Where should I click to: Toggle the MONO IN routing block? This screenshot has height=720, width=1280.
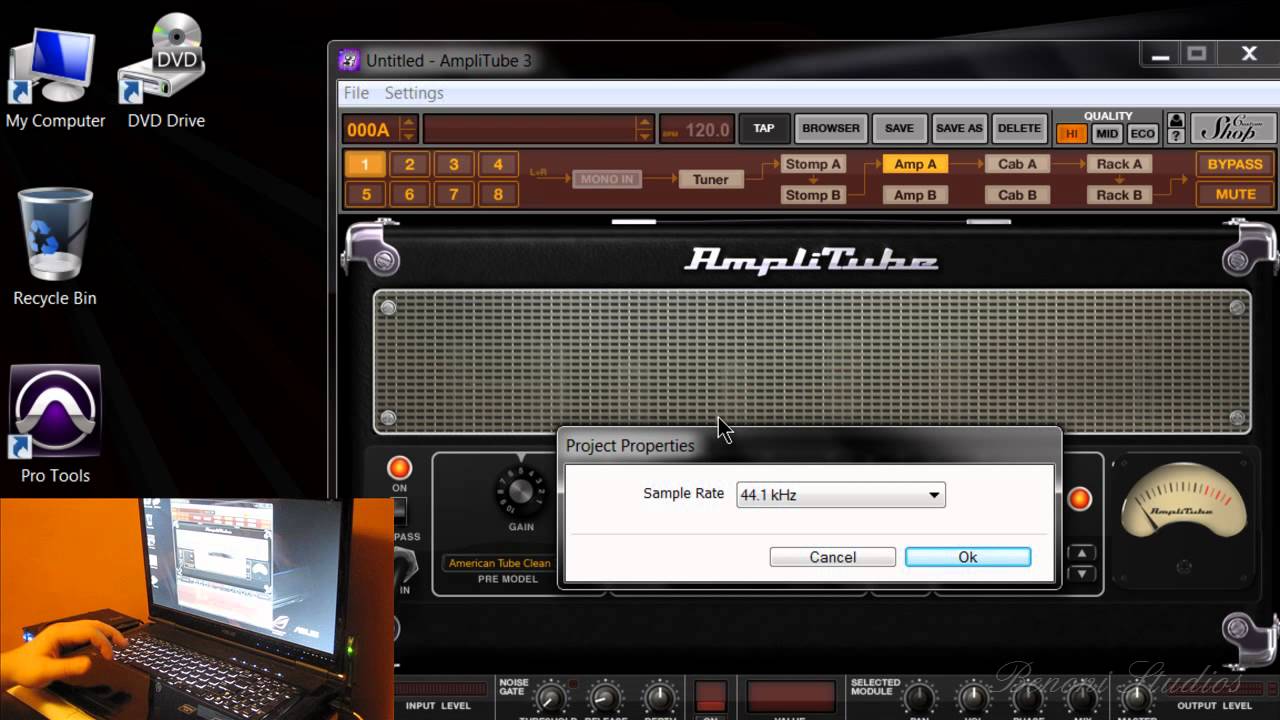(x=607, y=180)
